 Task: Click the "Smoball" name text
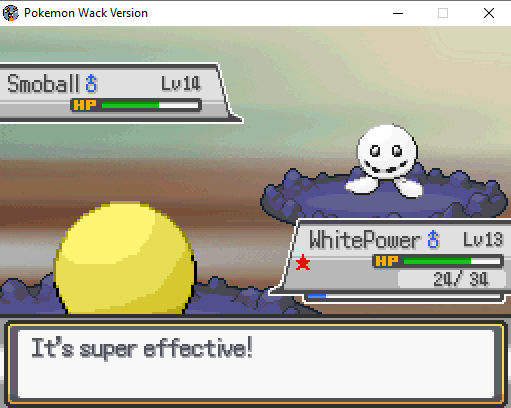pyautogui.click(x=43, y=83)
